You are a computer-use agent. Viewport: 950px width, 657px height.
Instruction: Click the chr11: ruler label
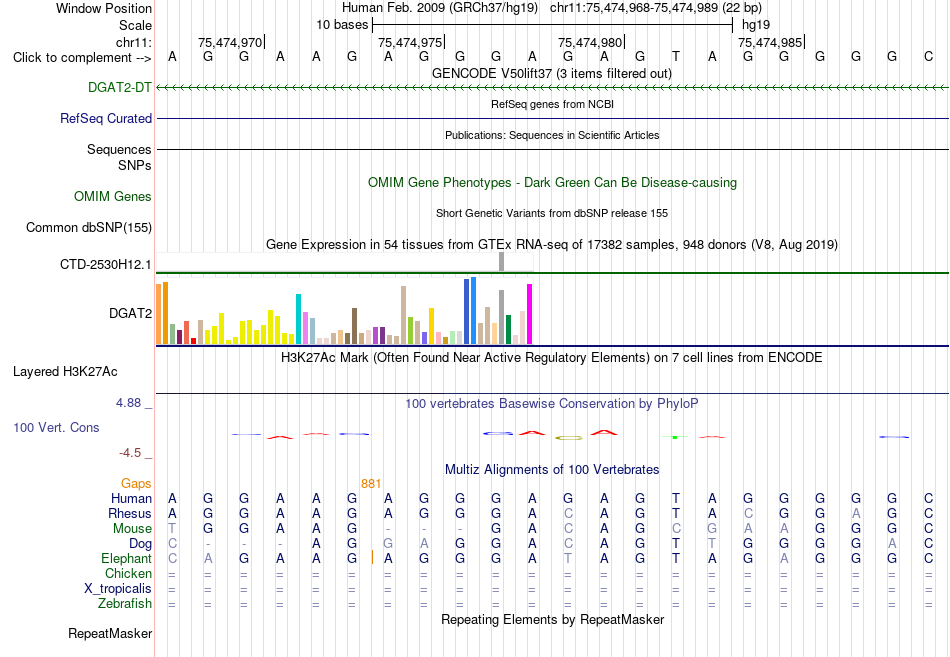133,42
